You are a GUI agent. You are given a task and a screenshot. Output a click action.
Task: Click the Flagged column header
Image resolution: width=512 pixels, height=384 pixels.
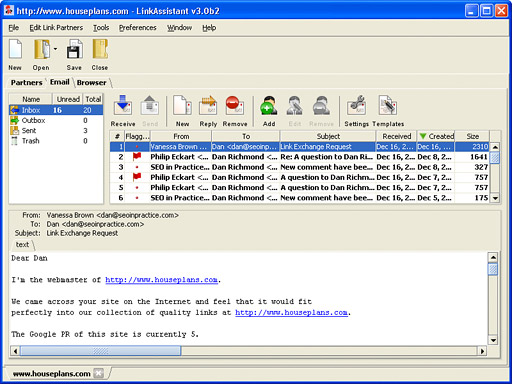[137, 136]
